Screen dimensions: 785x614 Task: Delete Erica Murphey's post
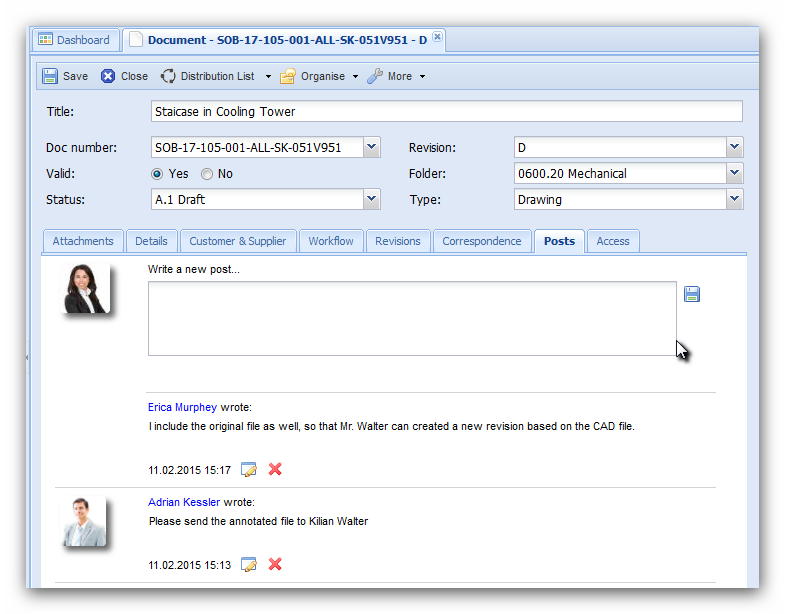pyautogui.click(x=275, y=470)
